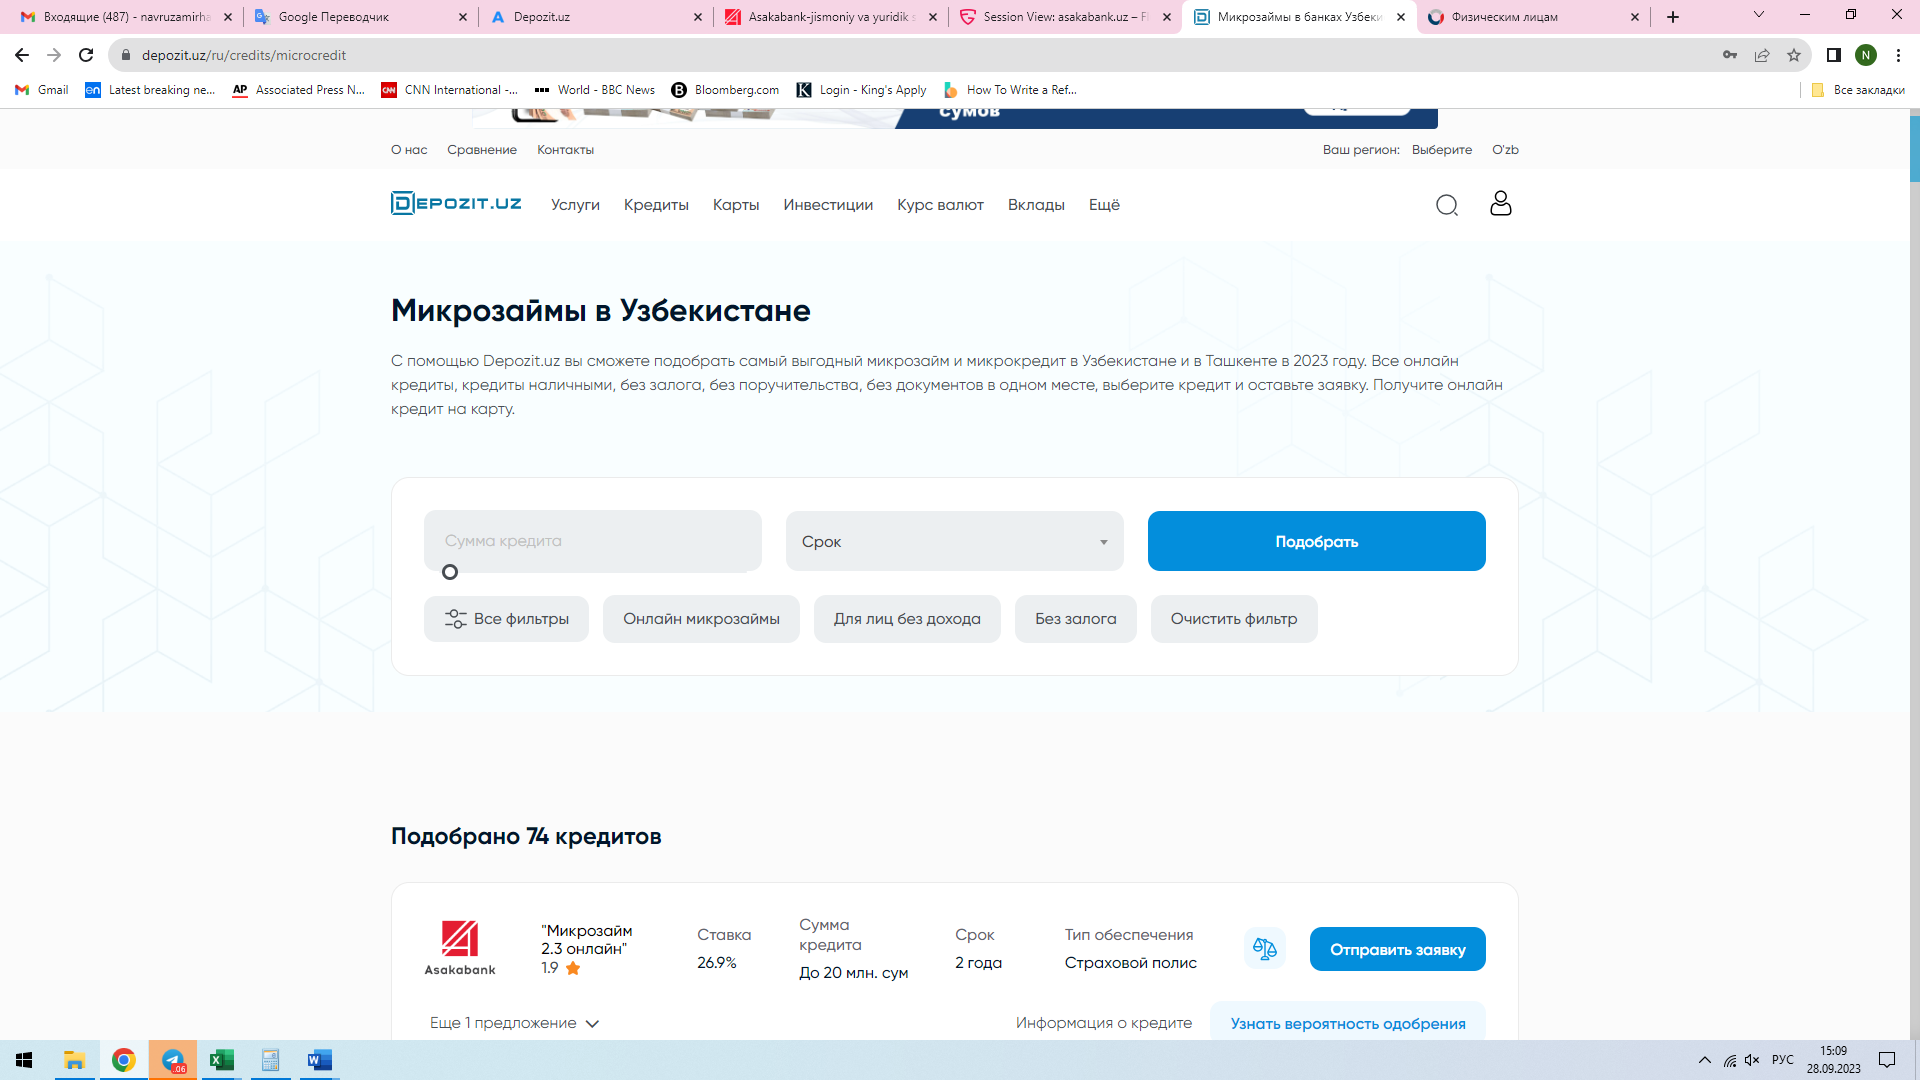Toggle Онлайн микрозаймы filter
The image size is (1920, 1080).
[x=701, y=619]
